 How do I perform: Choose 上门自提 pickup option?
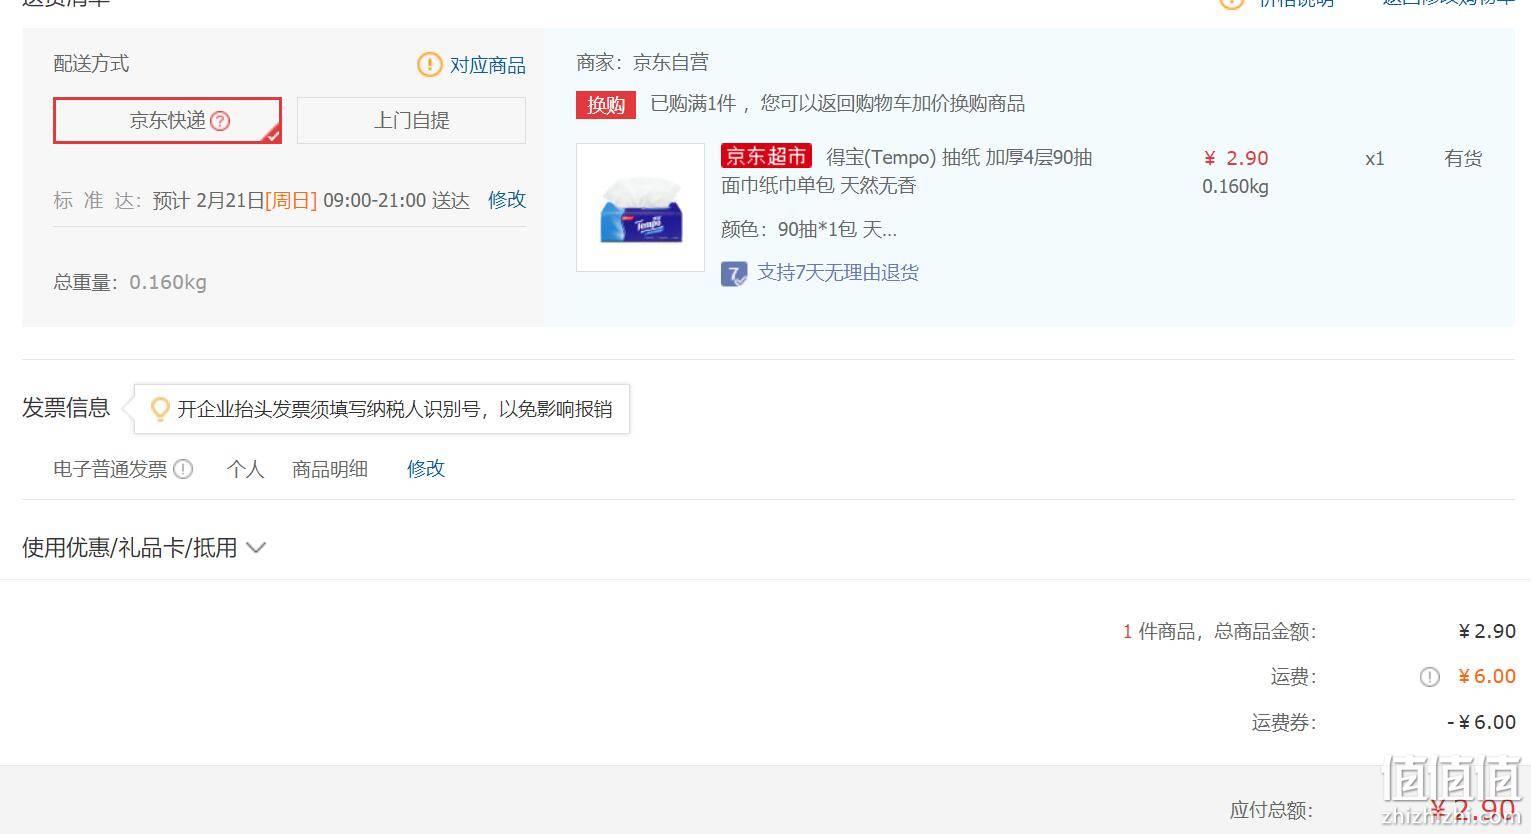411,120
